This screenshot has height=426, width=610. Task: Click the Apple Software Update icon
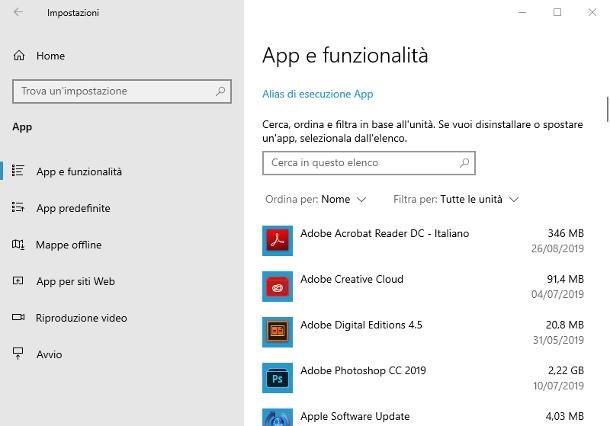pyautogui.click(x=277, y=417)
